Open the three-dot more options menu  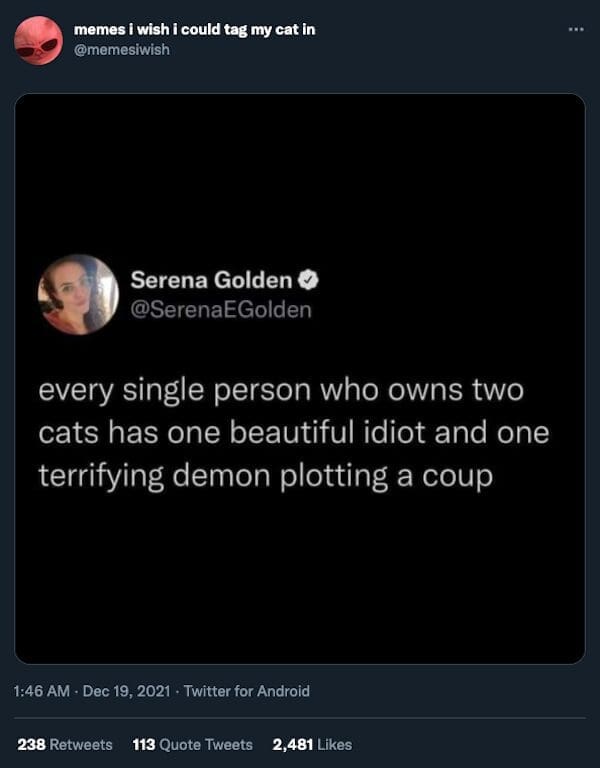point(576,30)
